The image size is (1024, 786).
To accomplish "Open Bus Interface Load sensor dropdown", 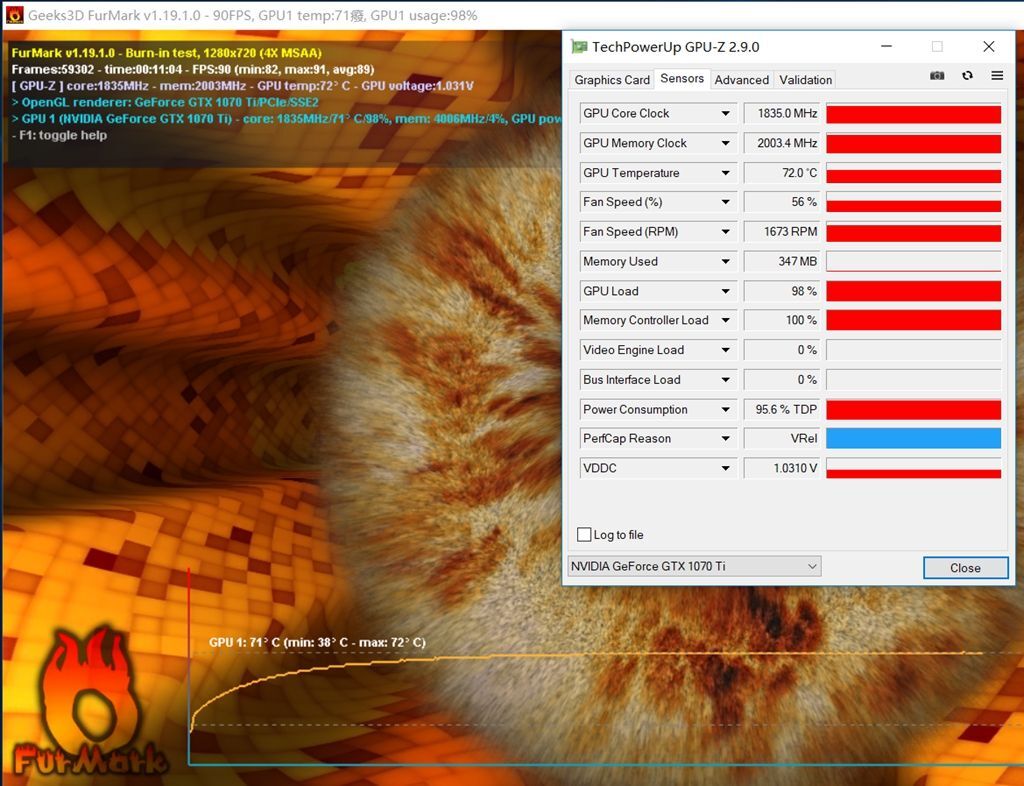I will point(726,380).
